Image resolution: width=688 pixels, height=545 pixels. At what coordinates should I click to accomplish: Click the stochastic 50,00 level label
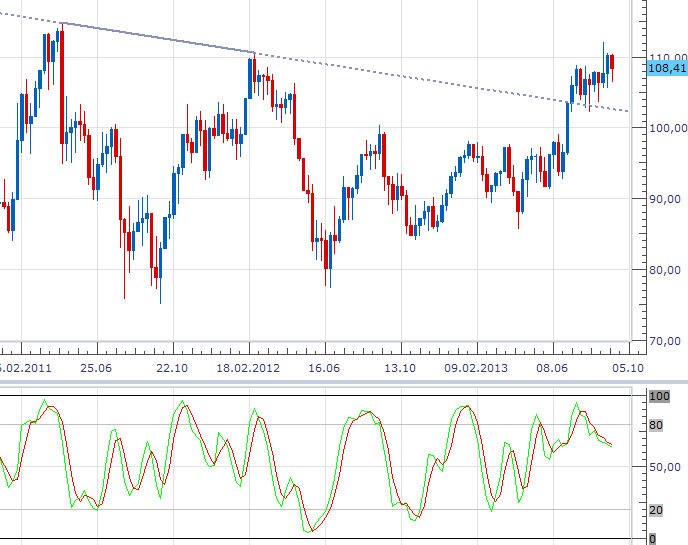click(x=660, y=467)
